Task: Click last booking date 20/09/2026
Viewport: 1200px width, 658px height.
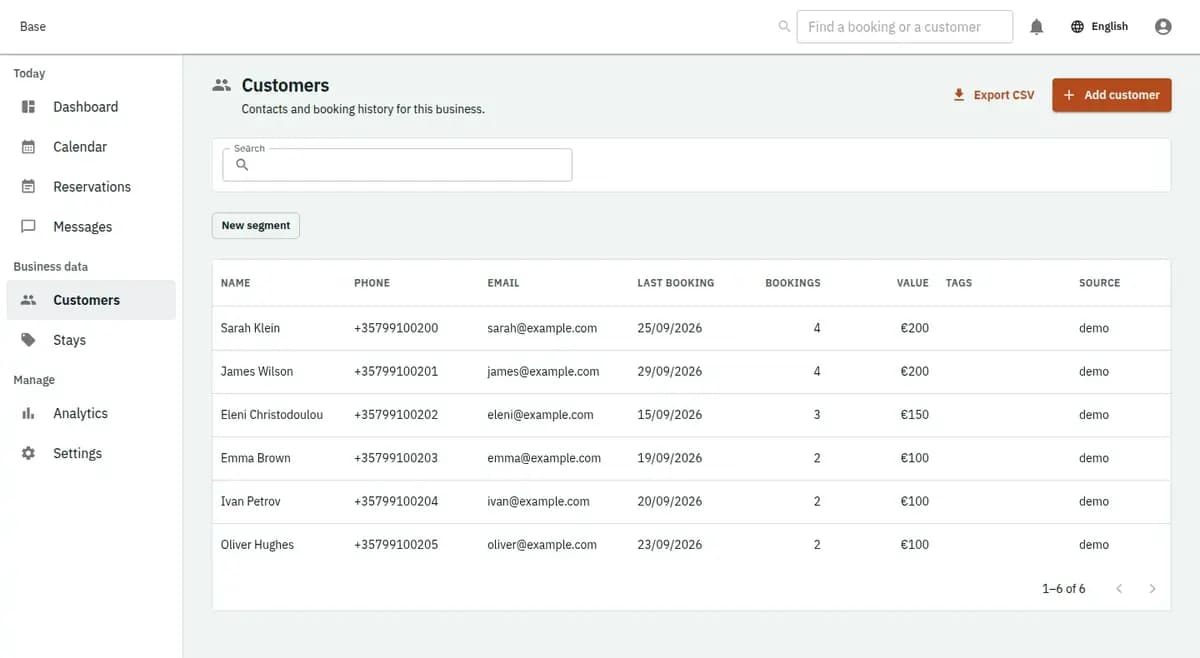Action: (670, 502)
